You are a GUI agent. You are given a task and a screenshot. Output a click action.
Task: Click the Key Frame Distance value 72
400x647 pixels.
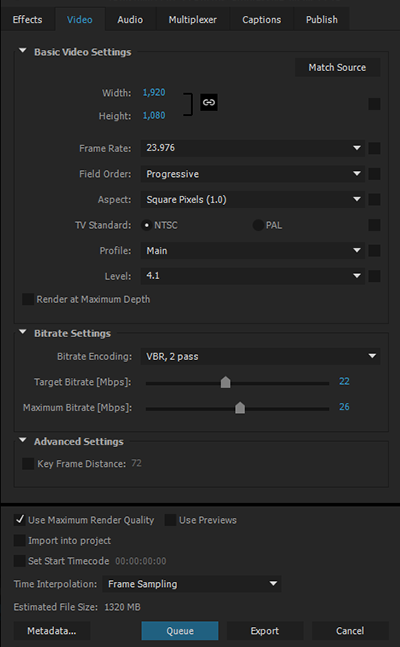[136, 463]
